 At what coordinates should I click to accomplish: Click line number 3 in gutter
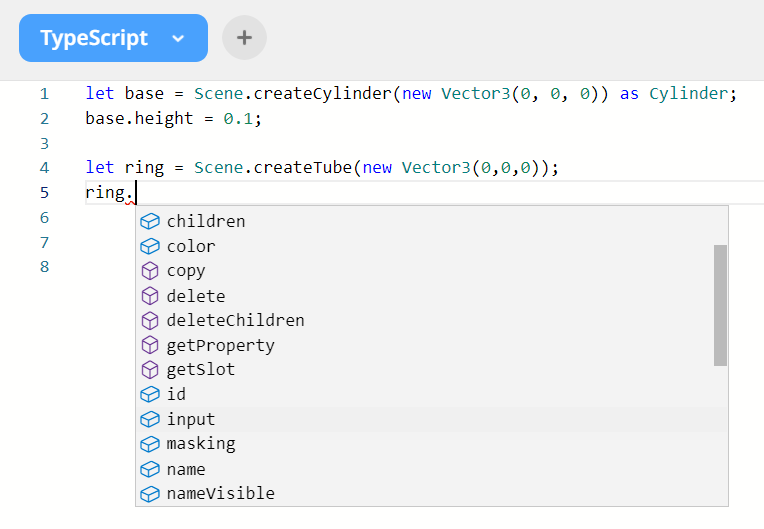44,143
